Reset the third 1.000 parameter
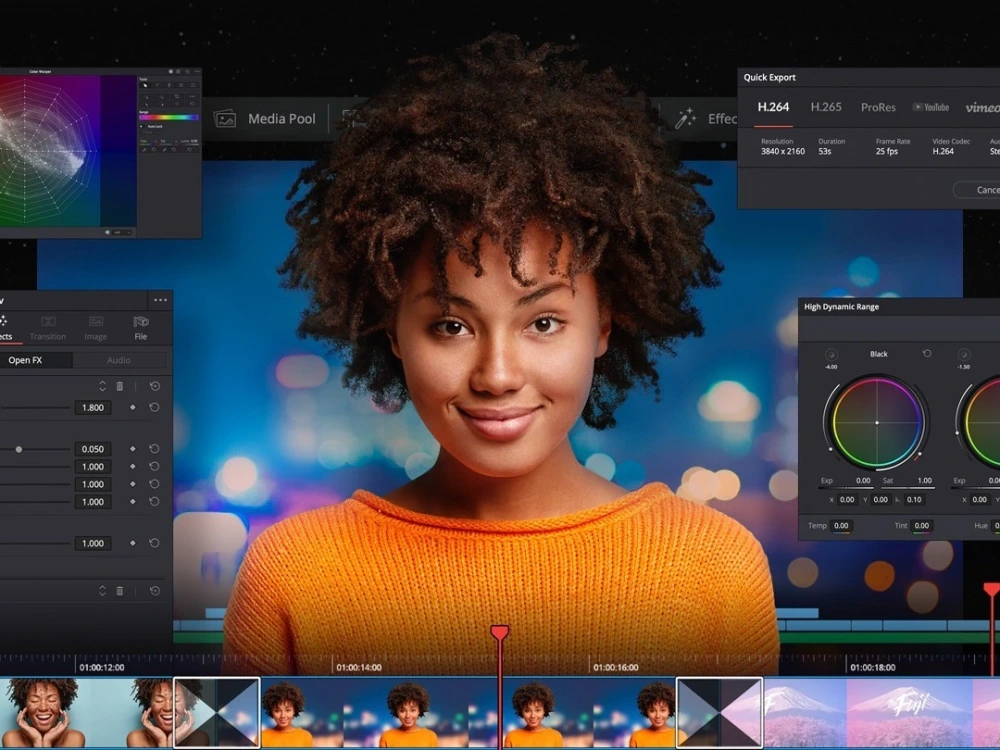Screen dimensions: 1000x750 point(154,502)
